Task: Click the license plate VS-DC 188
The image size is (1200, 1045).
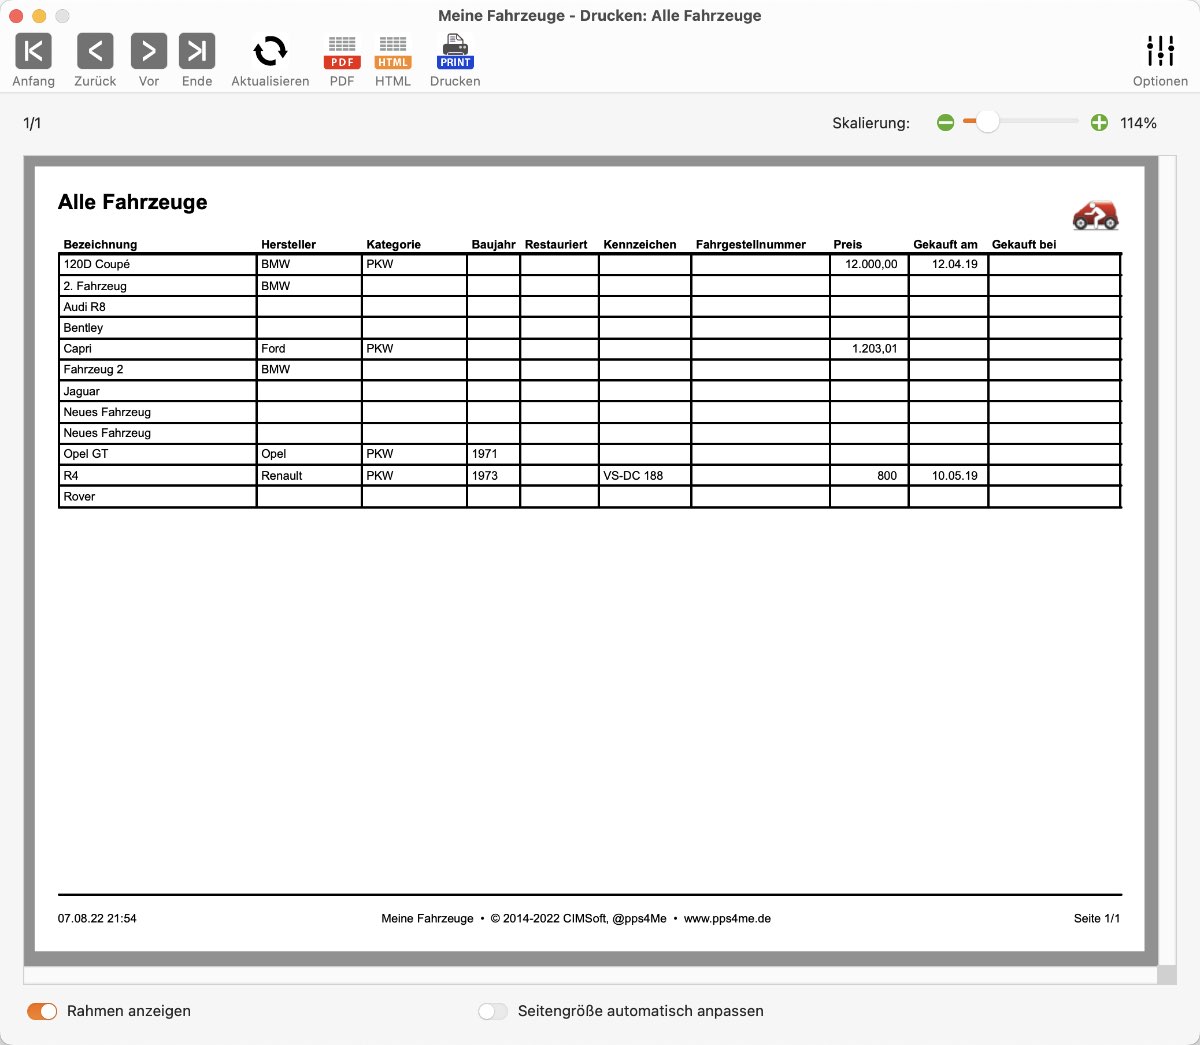Action: [645, 476]
